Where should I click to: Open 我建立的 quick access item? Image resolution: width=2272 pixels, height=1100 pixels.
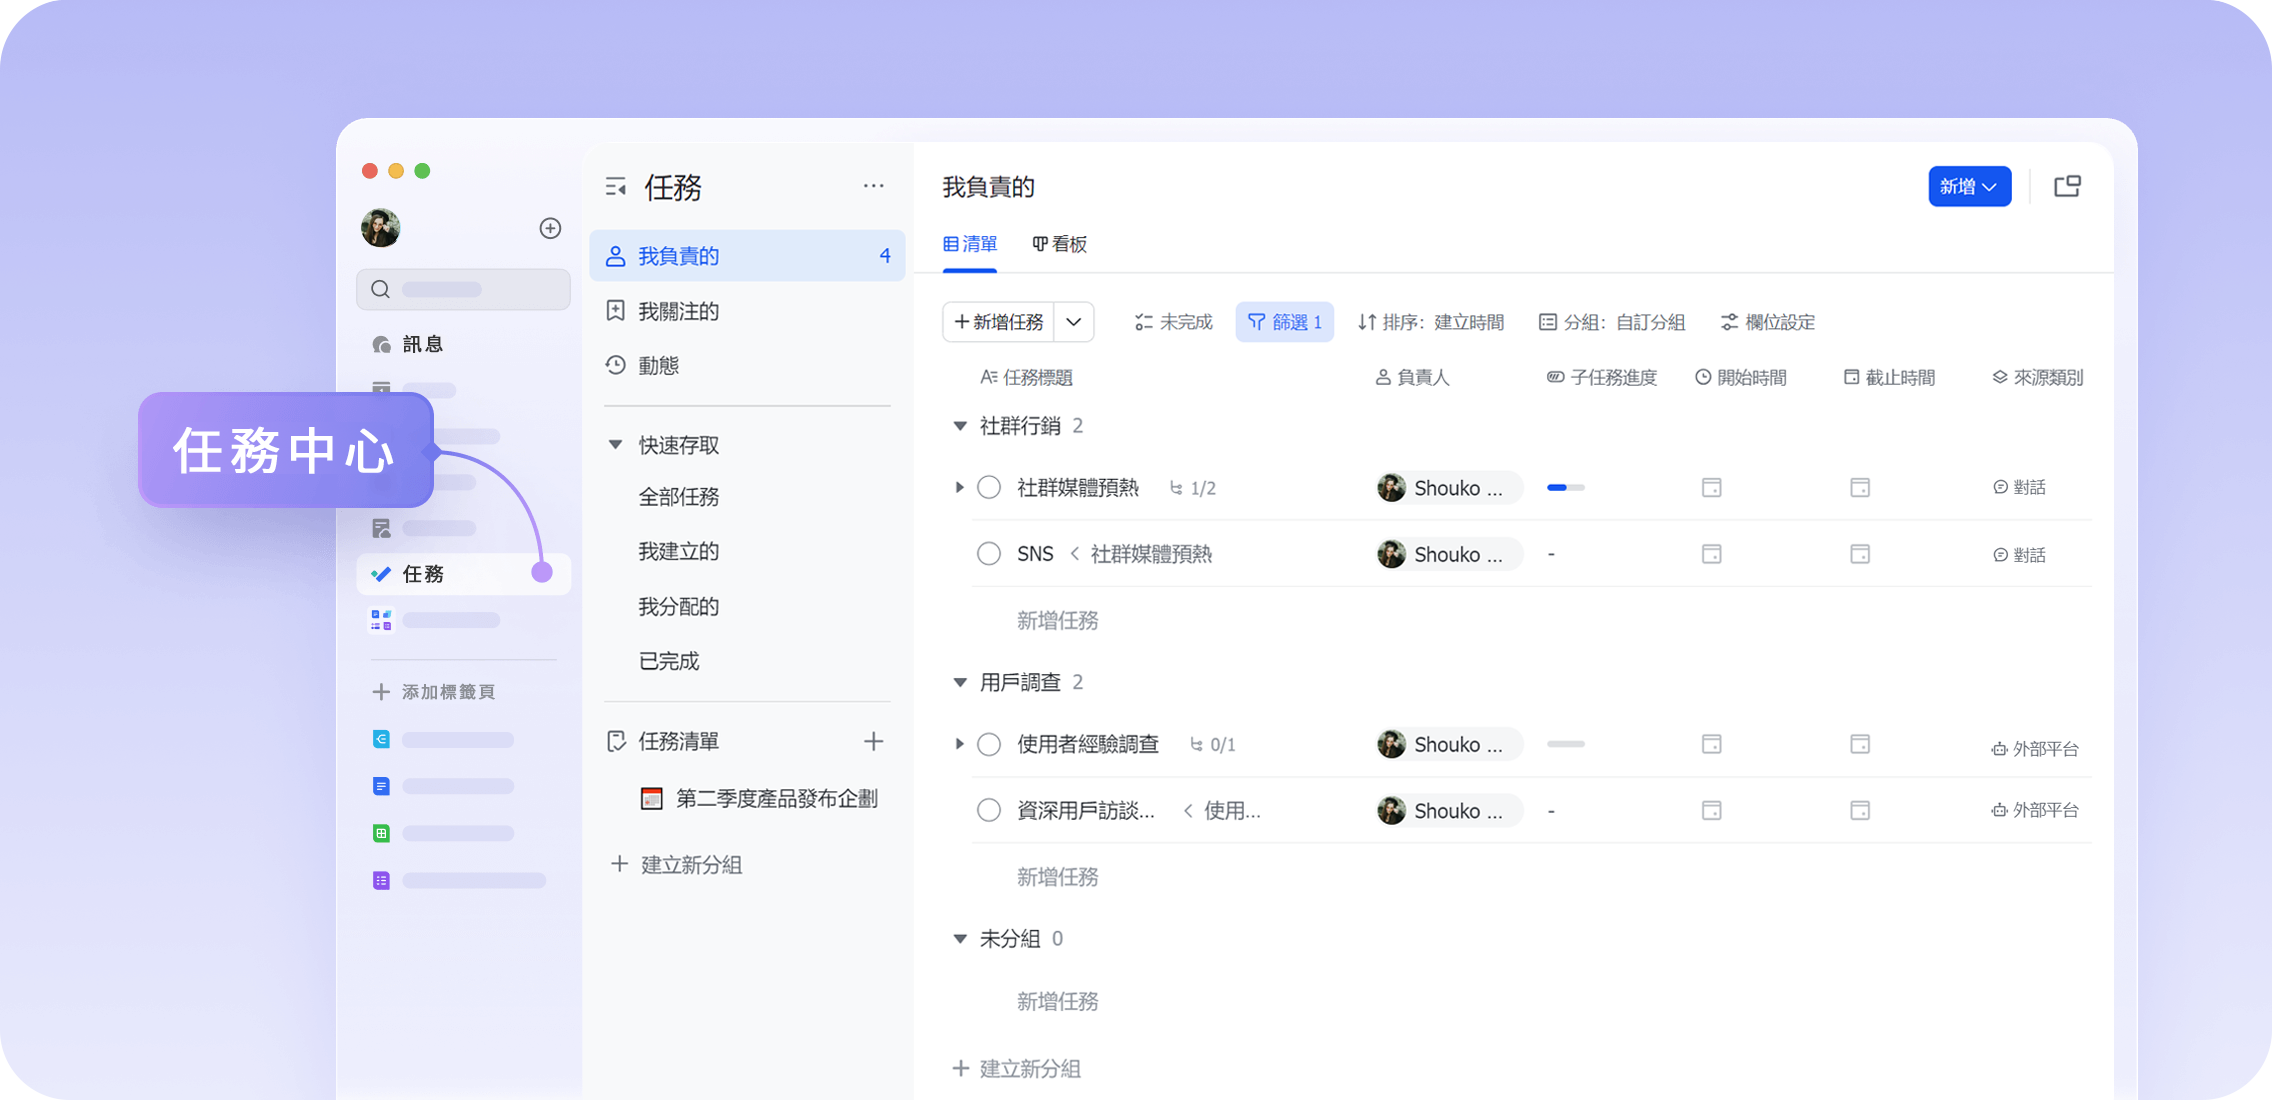(679, 552)
